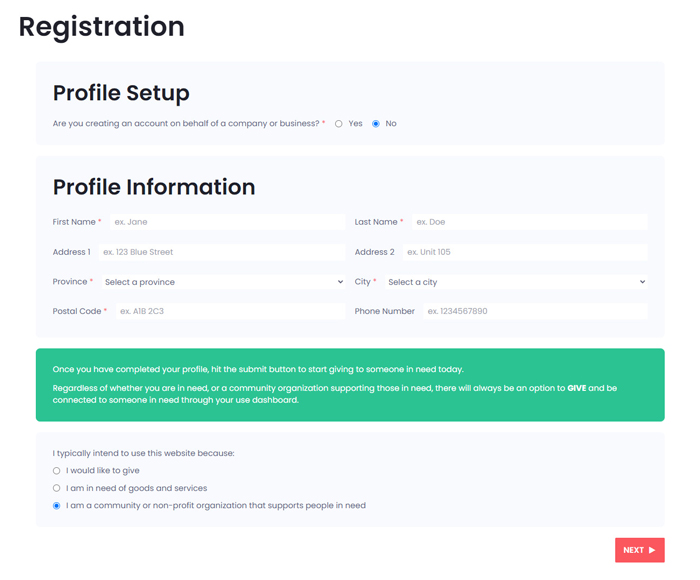Image resolution: width=700 pixels, height=580 pixels.
Task: Choose "I would like to give" option
Action: (56, 471)
